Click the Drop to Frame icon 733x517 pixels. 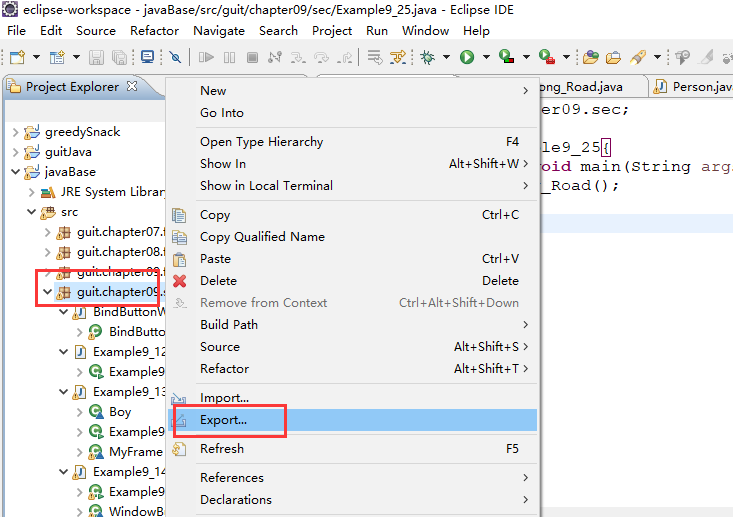click(x=374, y=57)
